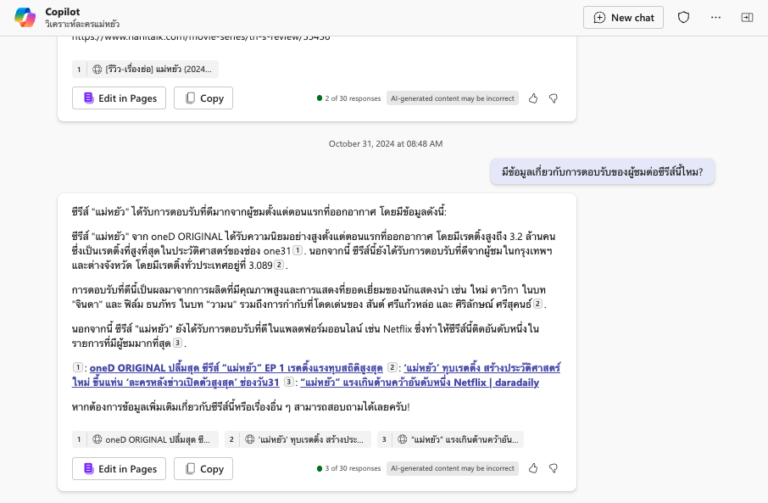Screen dimensions: 768x503
Task: Click the 'Copilot' title text
Action: (62, 12)
